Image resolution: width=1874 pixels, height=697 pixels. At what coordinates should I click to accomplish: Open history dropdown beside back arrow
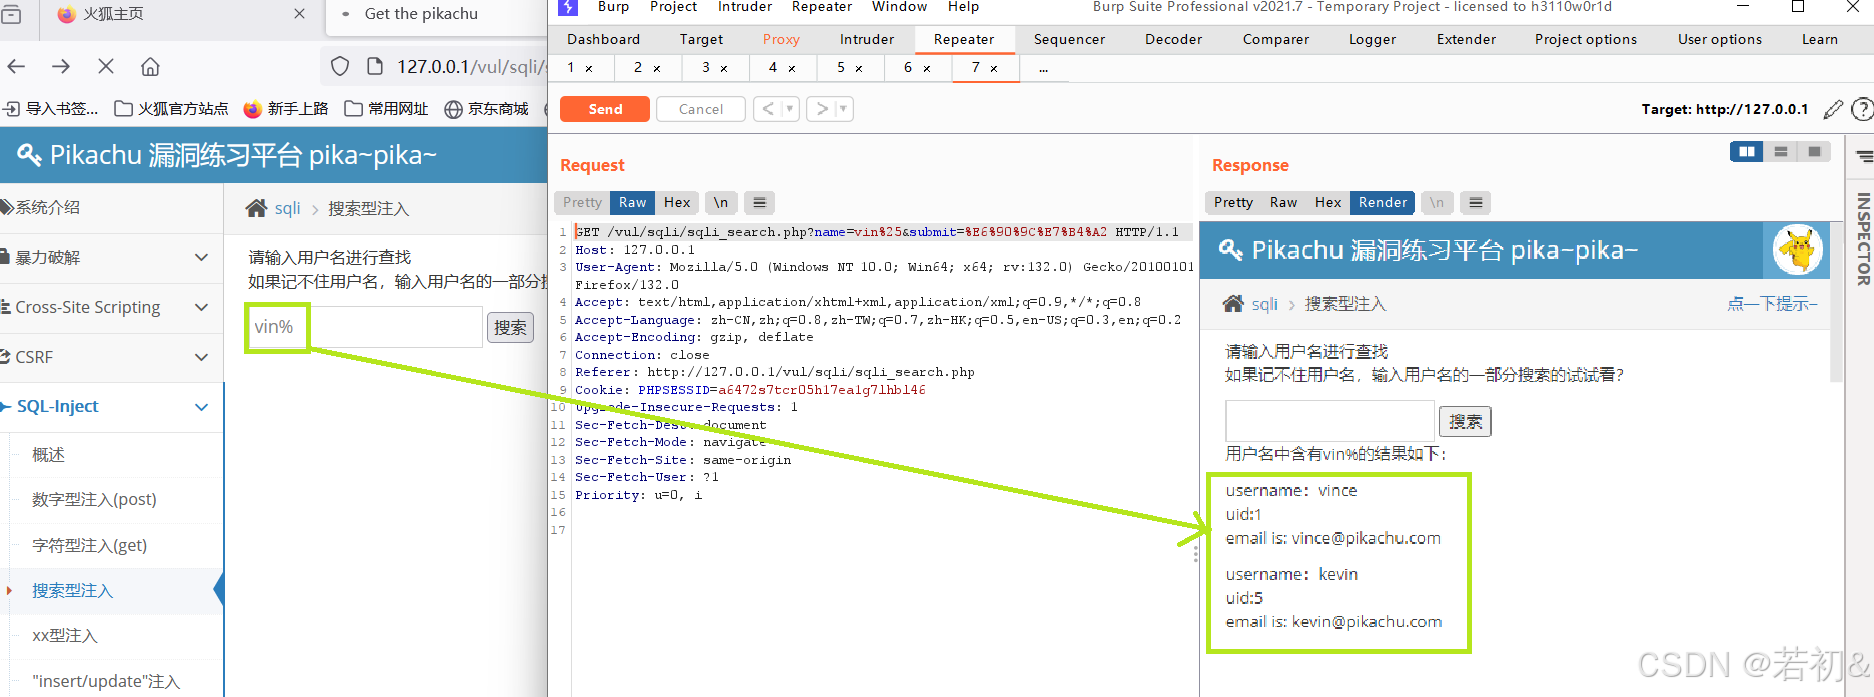click(790, 109)
